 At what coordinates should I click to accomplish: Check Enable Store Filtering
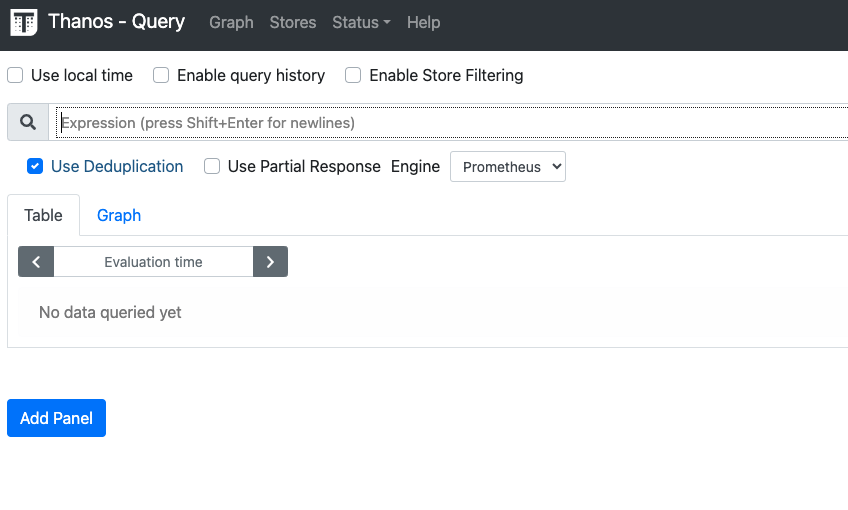(x=353, y=76)
